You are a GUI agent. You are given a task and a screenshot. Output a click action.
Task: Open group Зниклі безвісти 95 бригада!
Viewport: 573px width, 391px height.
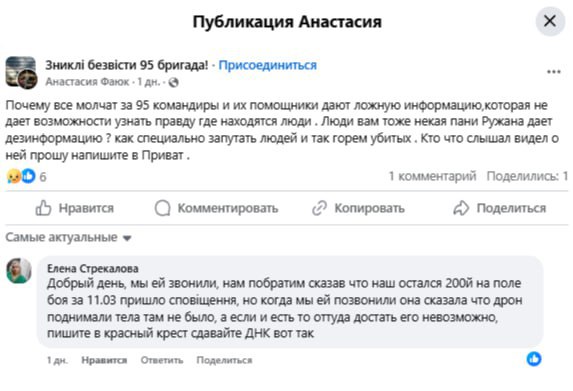coord(126,65)
